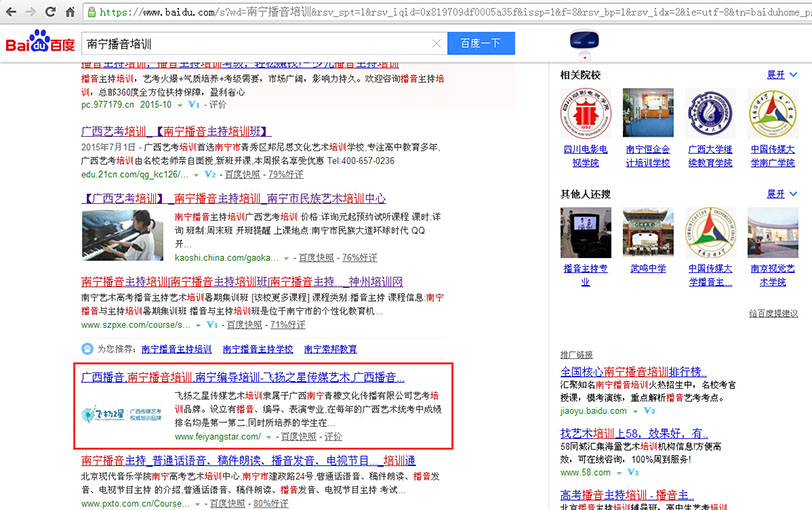Click suggested search 南宁播音主持培训
The height and width of the screenshot is (510, 812).
pos(177,349)
